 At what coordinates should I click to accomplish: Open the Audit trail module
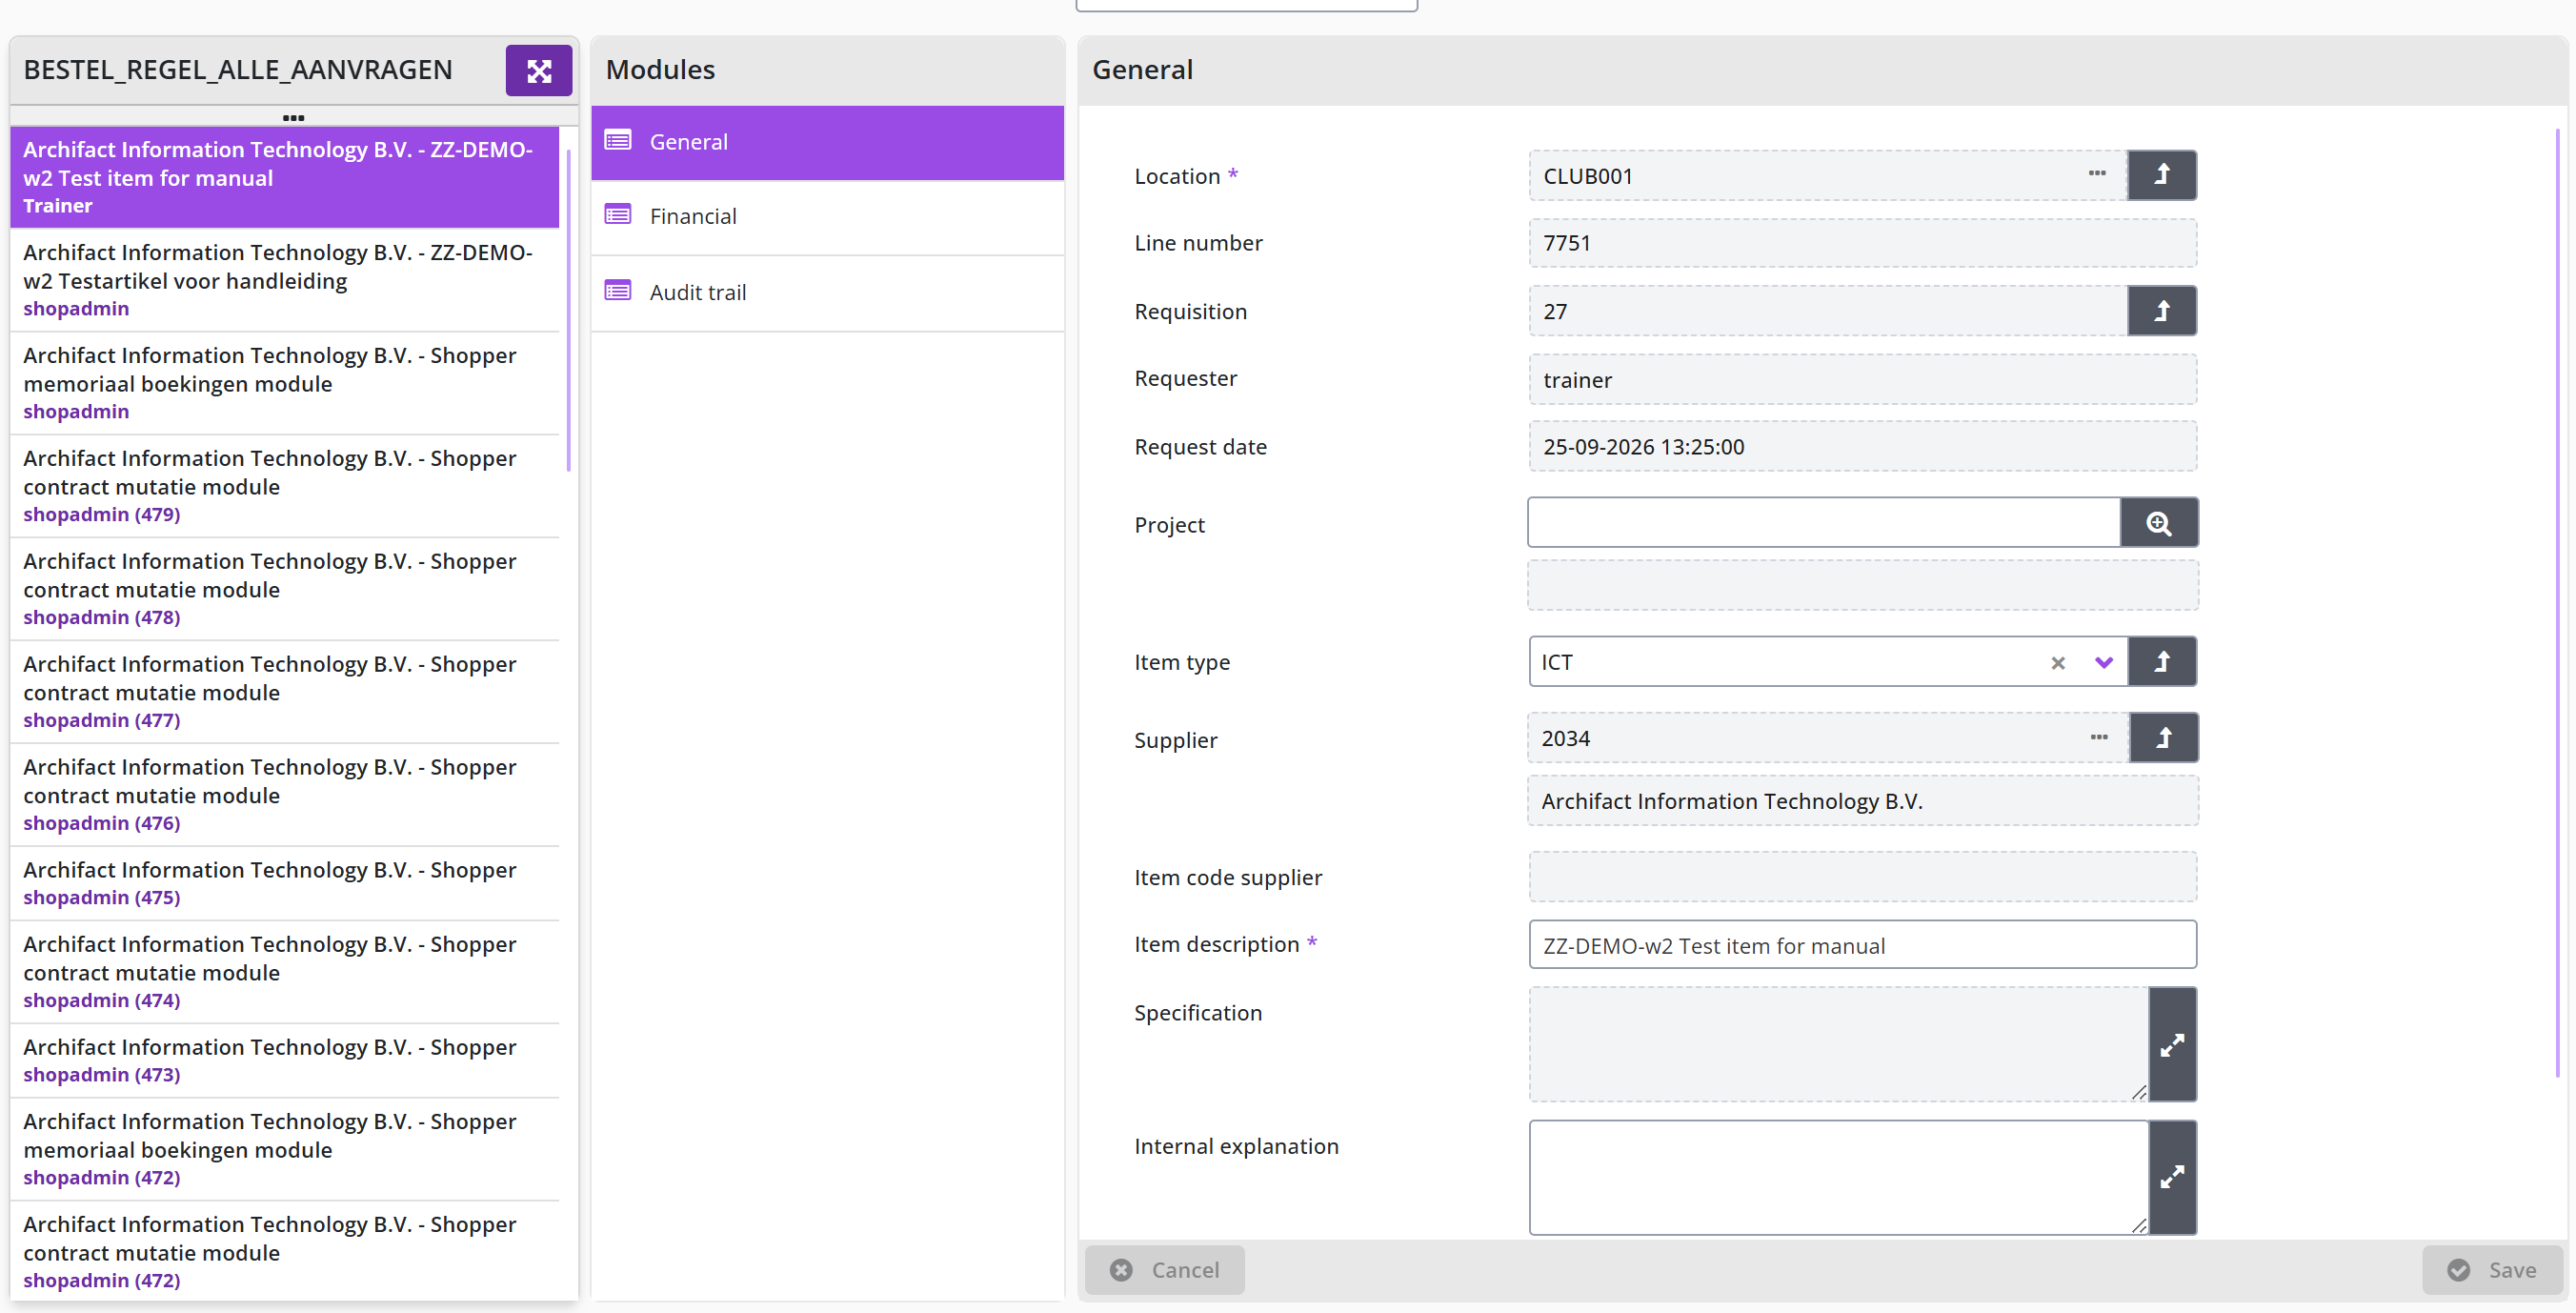click(827, 293)
